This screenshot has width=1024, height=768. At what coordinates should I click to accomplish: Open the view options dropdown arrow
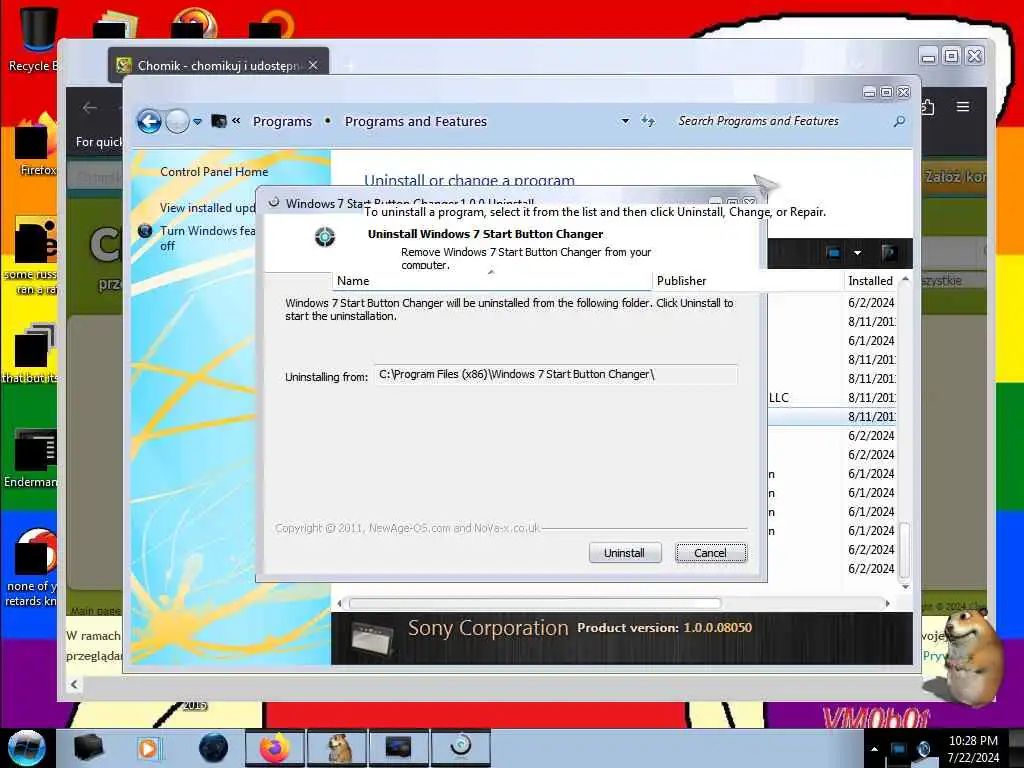[x=857, y=253]
